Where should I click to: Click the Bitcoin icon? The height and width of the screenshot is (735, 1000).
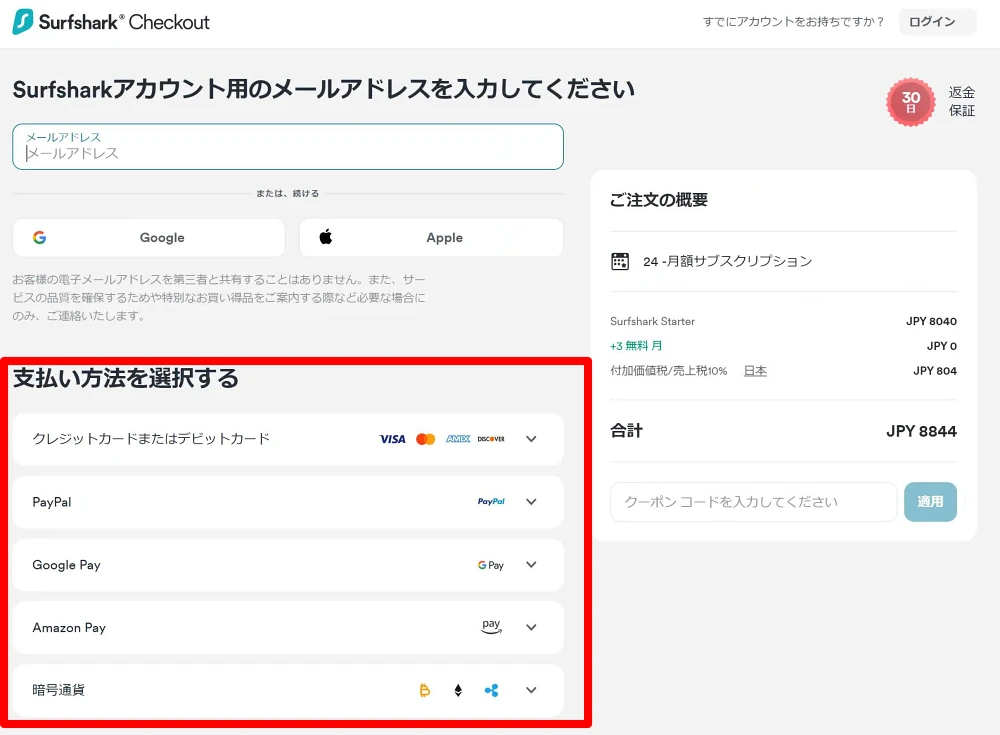[x=425, y=690]
